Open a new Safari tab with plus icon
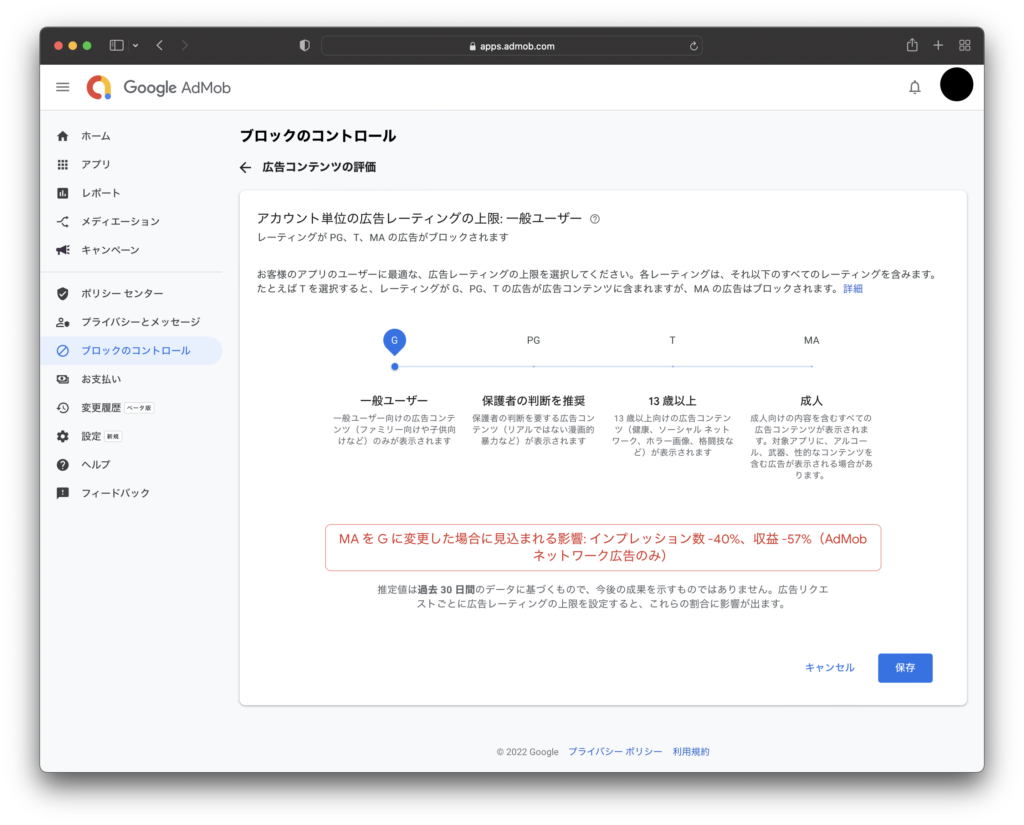The height and width of the screenshot is (825, 1024). click(938, 45)
